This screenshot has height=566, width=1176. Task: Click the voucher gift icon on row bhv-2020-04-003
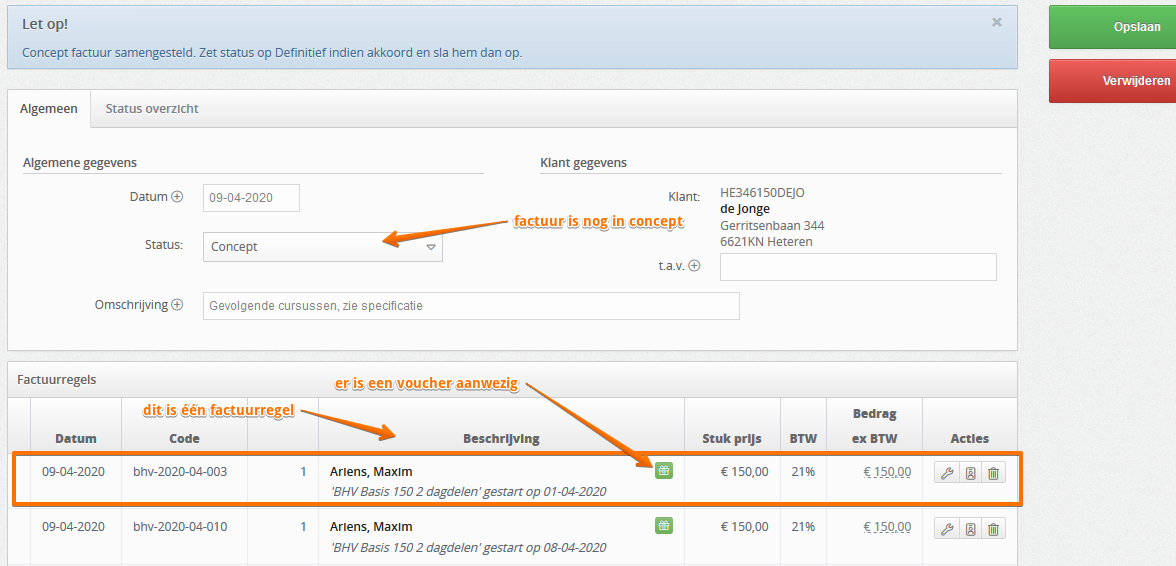point(664,471)
